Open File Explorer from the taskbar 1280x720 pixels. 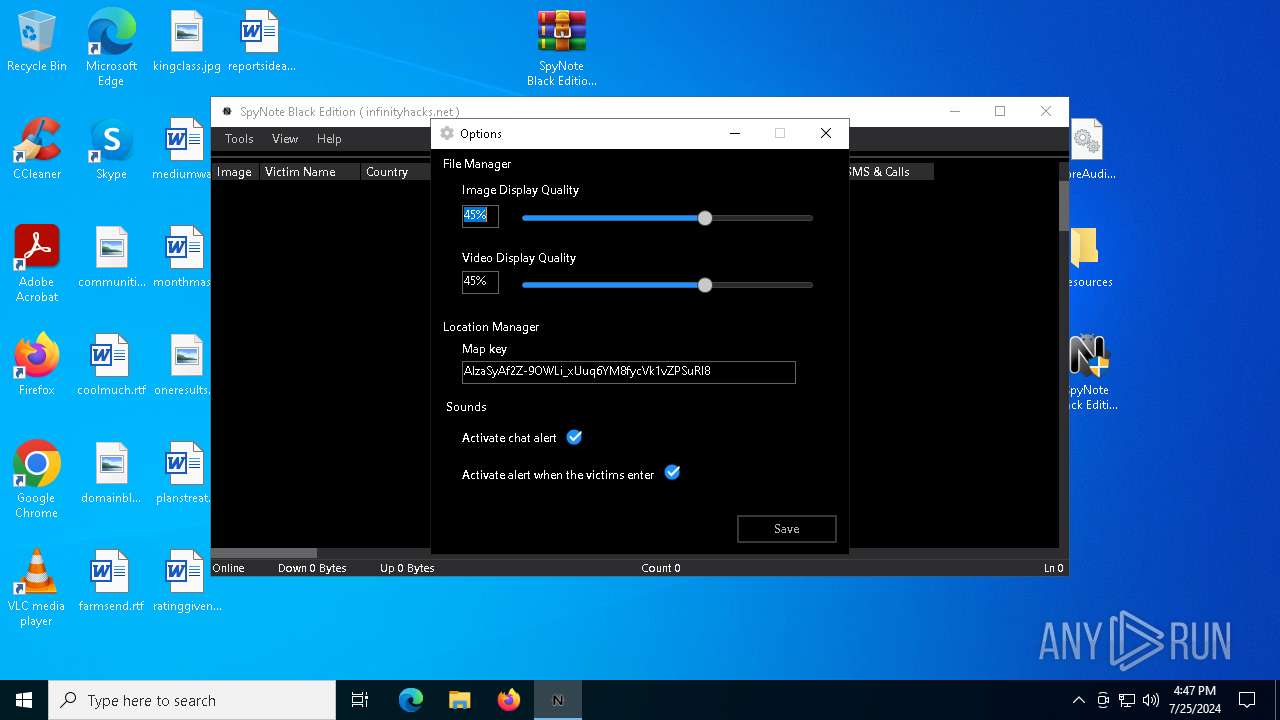click(460, 700)
